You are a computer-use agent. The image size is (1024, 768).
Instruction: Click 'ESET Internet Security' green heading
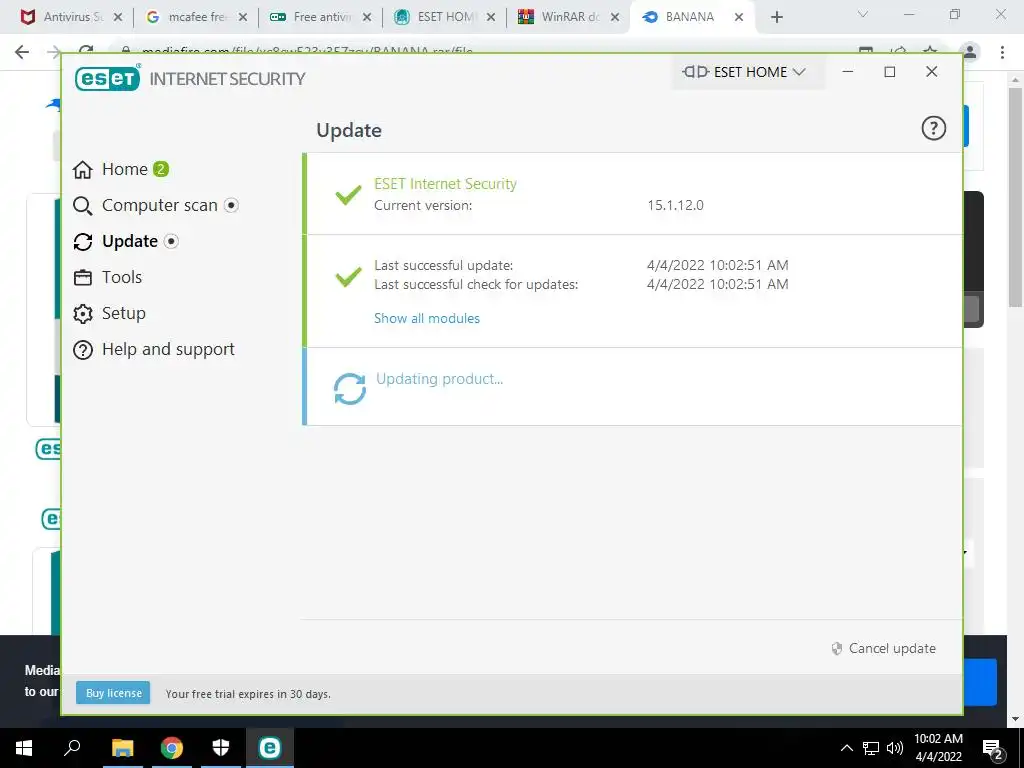pyautogui.click(x=445, y=184)
